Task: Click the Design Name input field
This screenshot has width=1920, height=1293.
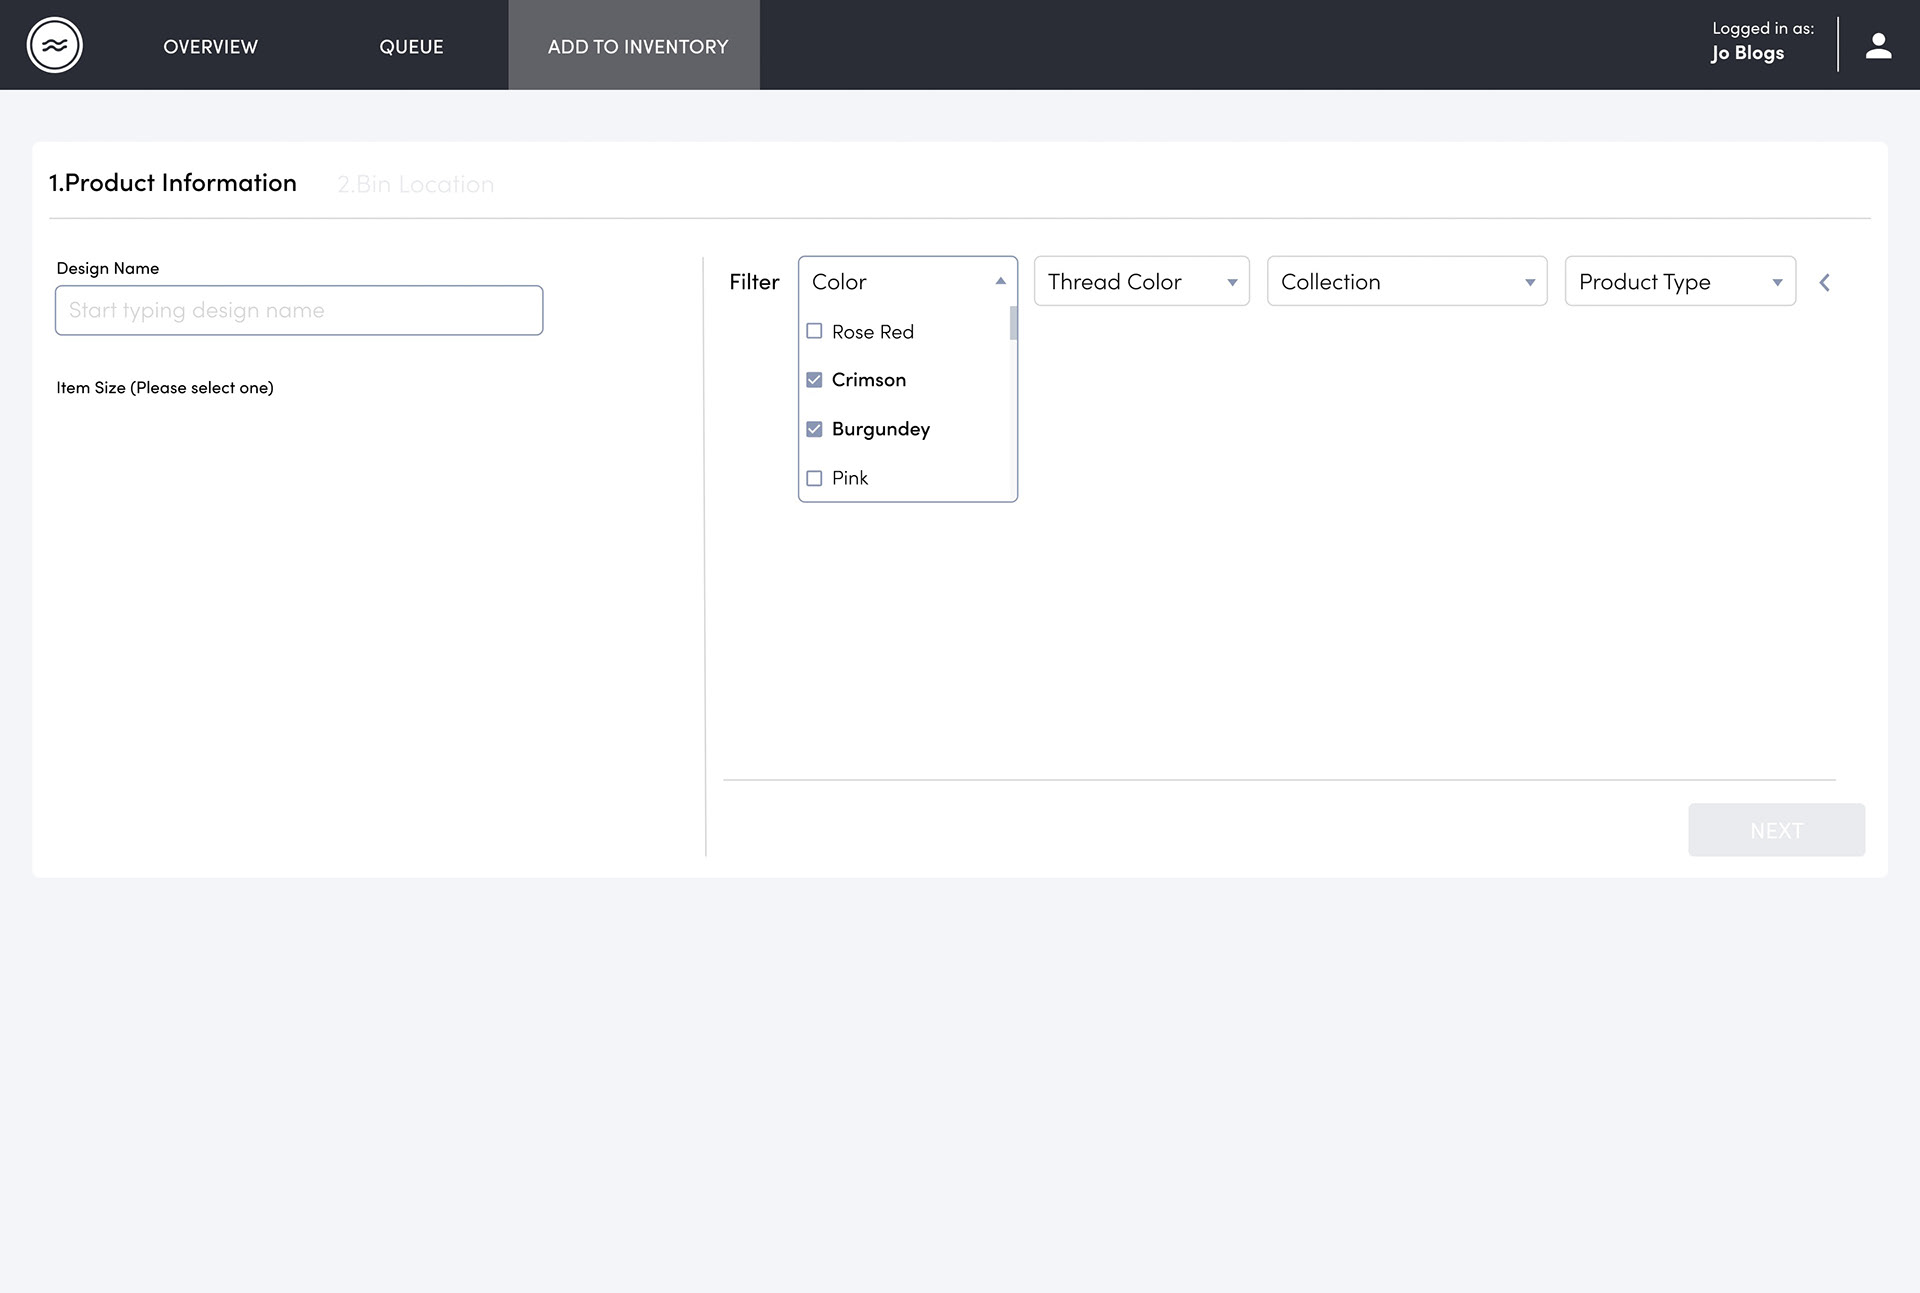Action: [299, 310]
